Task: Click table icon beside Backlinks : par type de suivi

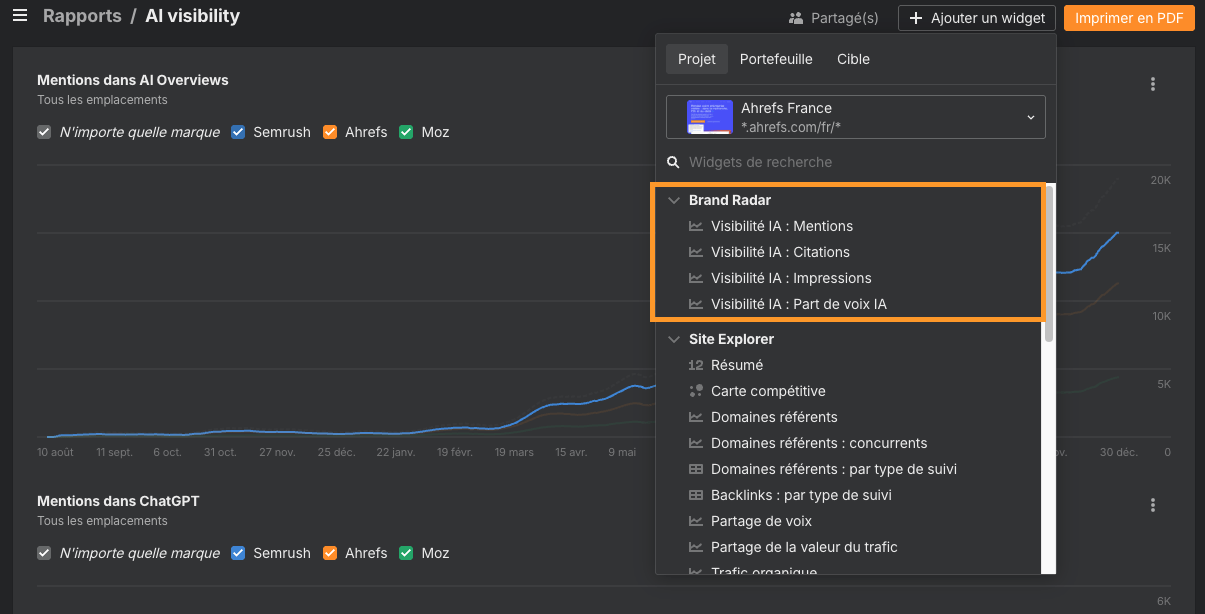Action: click(x=696, y=495)
